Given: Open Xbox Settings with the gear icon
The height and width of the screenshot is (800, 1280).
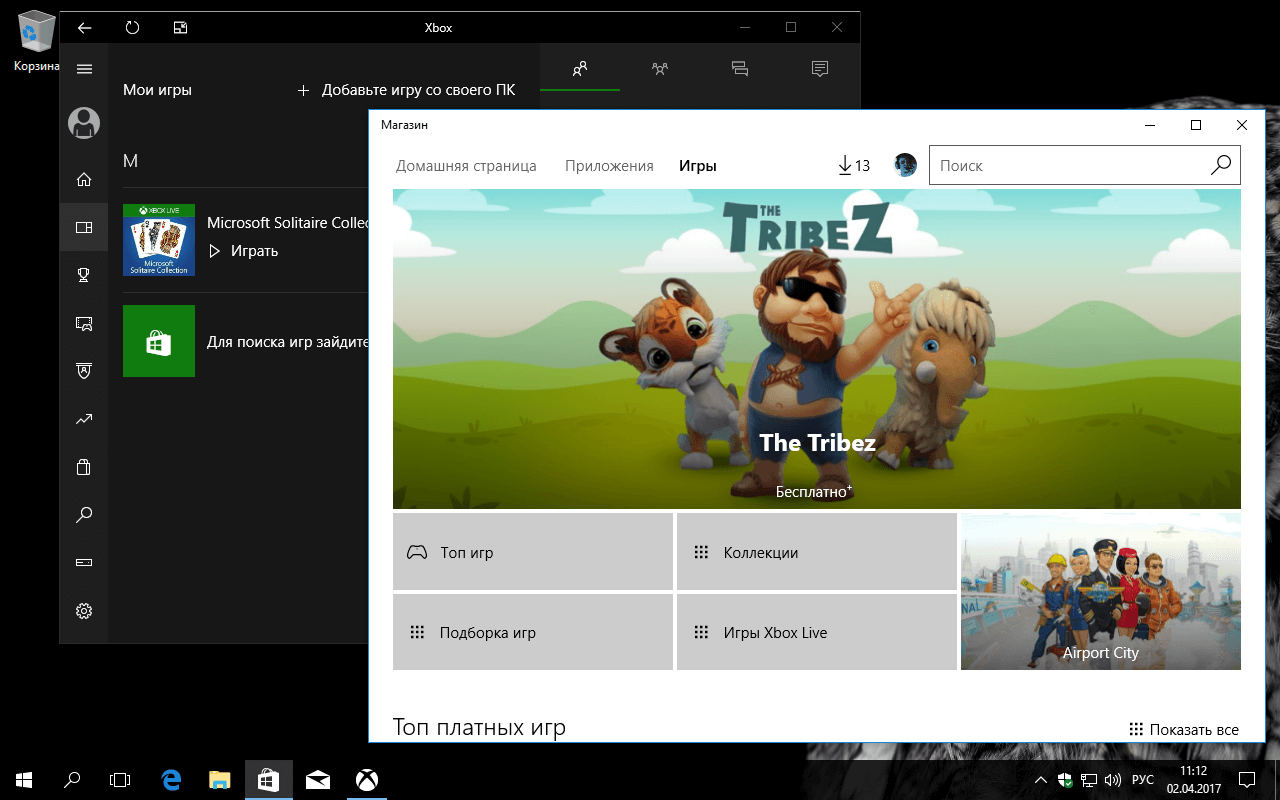Looking at the screenshot, I should click(84, 610).
